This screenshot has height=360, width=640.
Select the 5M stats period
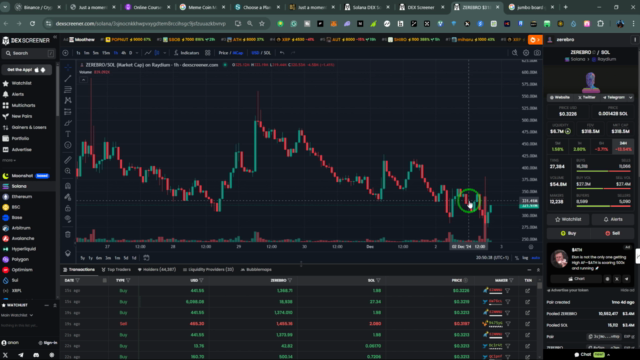pyautogui.click(x=558, y=146)
